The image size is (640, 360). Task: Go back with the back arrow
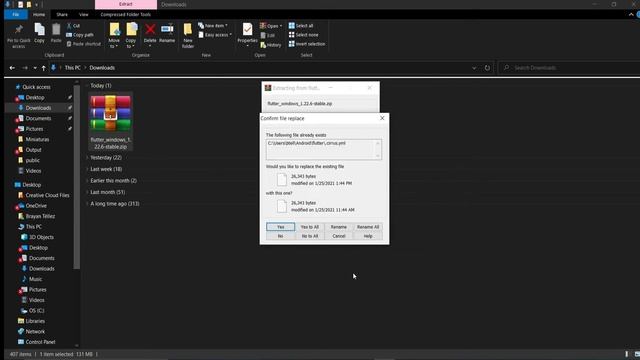pyautogui.click(x=12, y=68)
